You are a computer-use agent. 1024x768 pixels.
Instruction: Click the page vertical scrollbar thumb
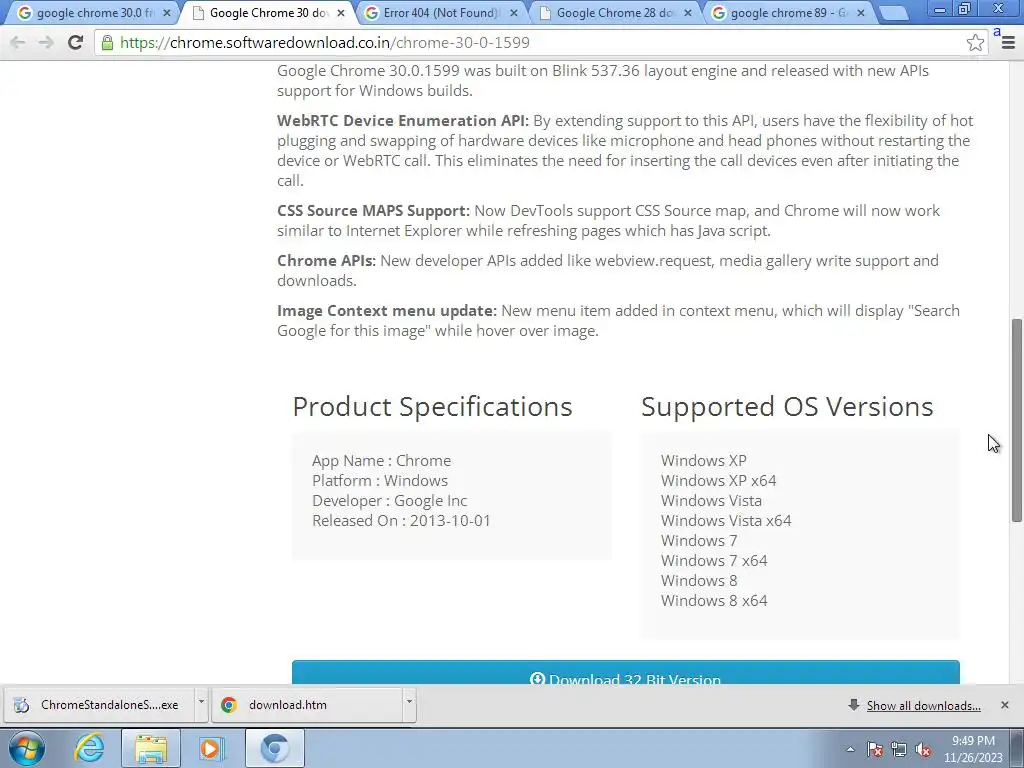coord(1017,420)
